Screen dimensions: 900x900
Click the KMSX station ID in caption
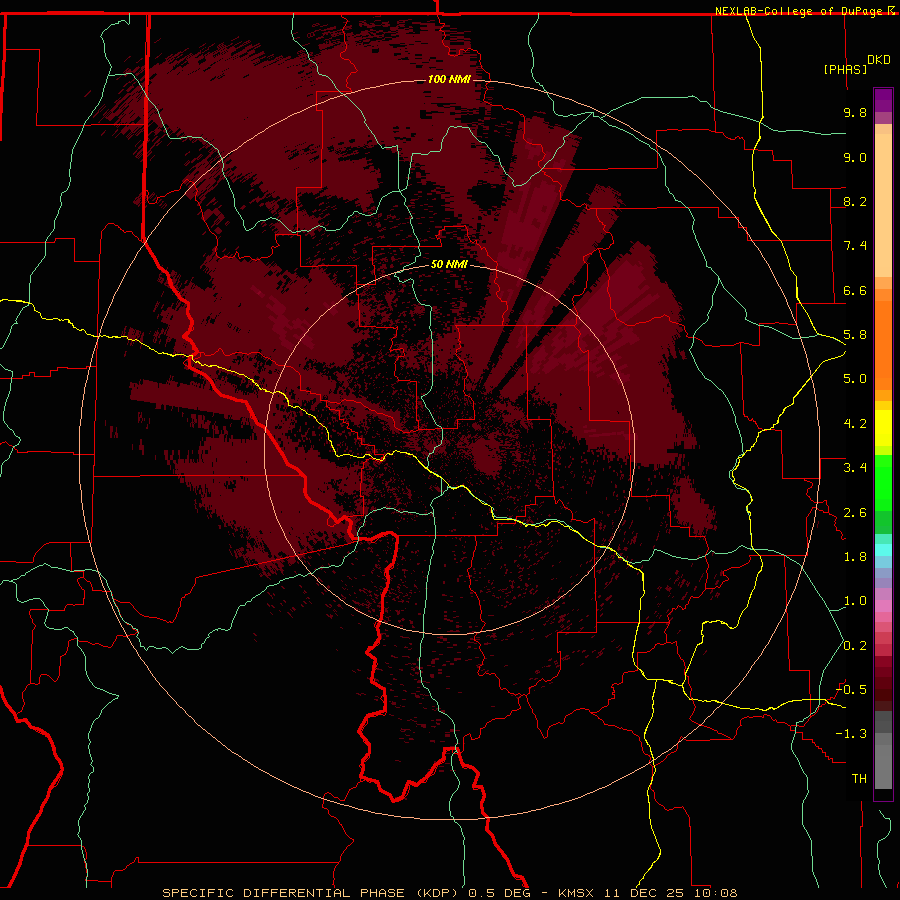pyautogui.click(x=576, y=893)
